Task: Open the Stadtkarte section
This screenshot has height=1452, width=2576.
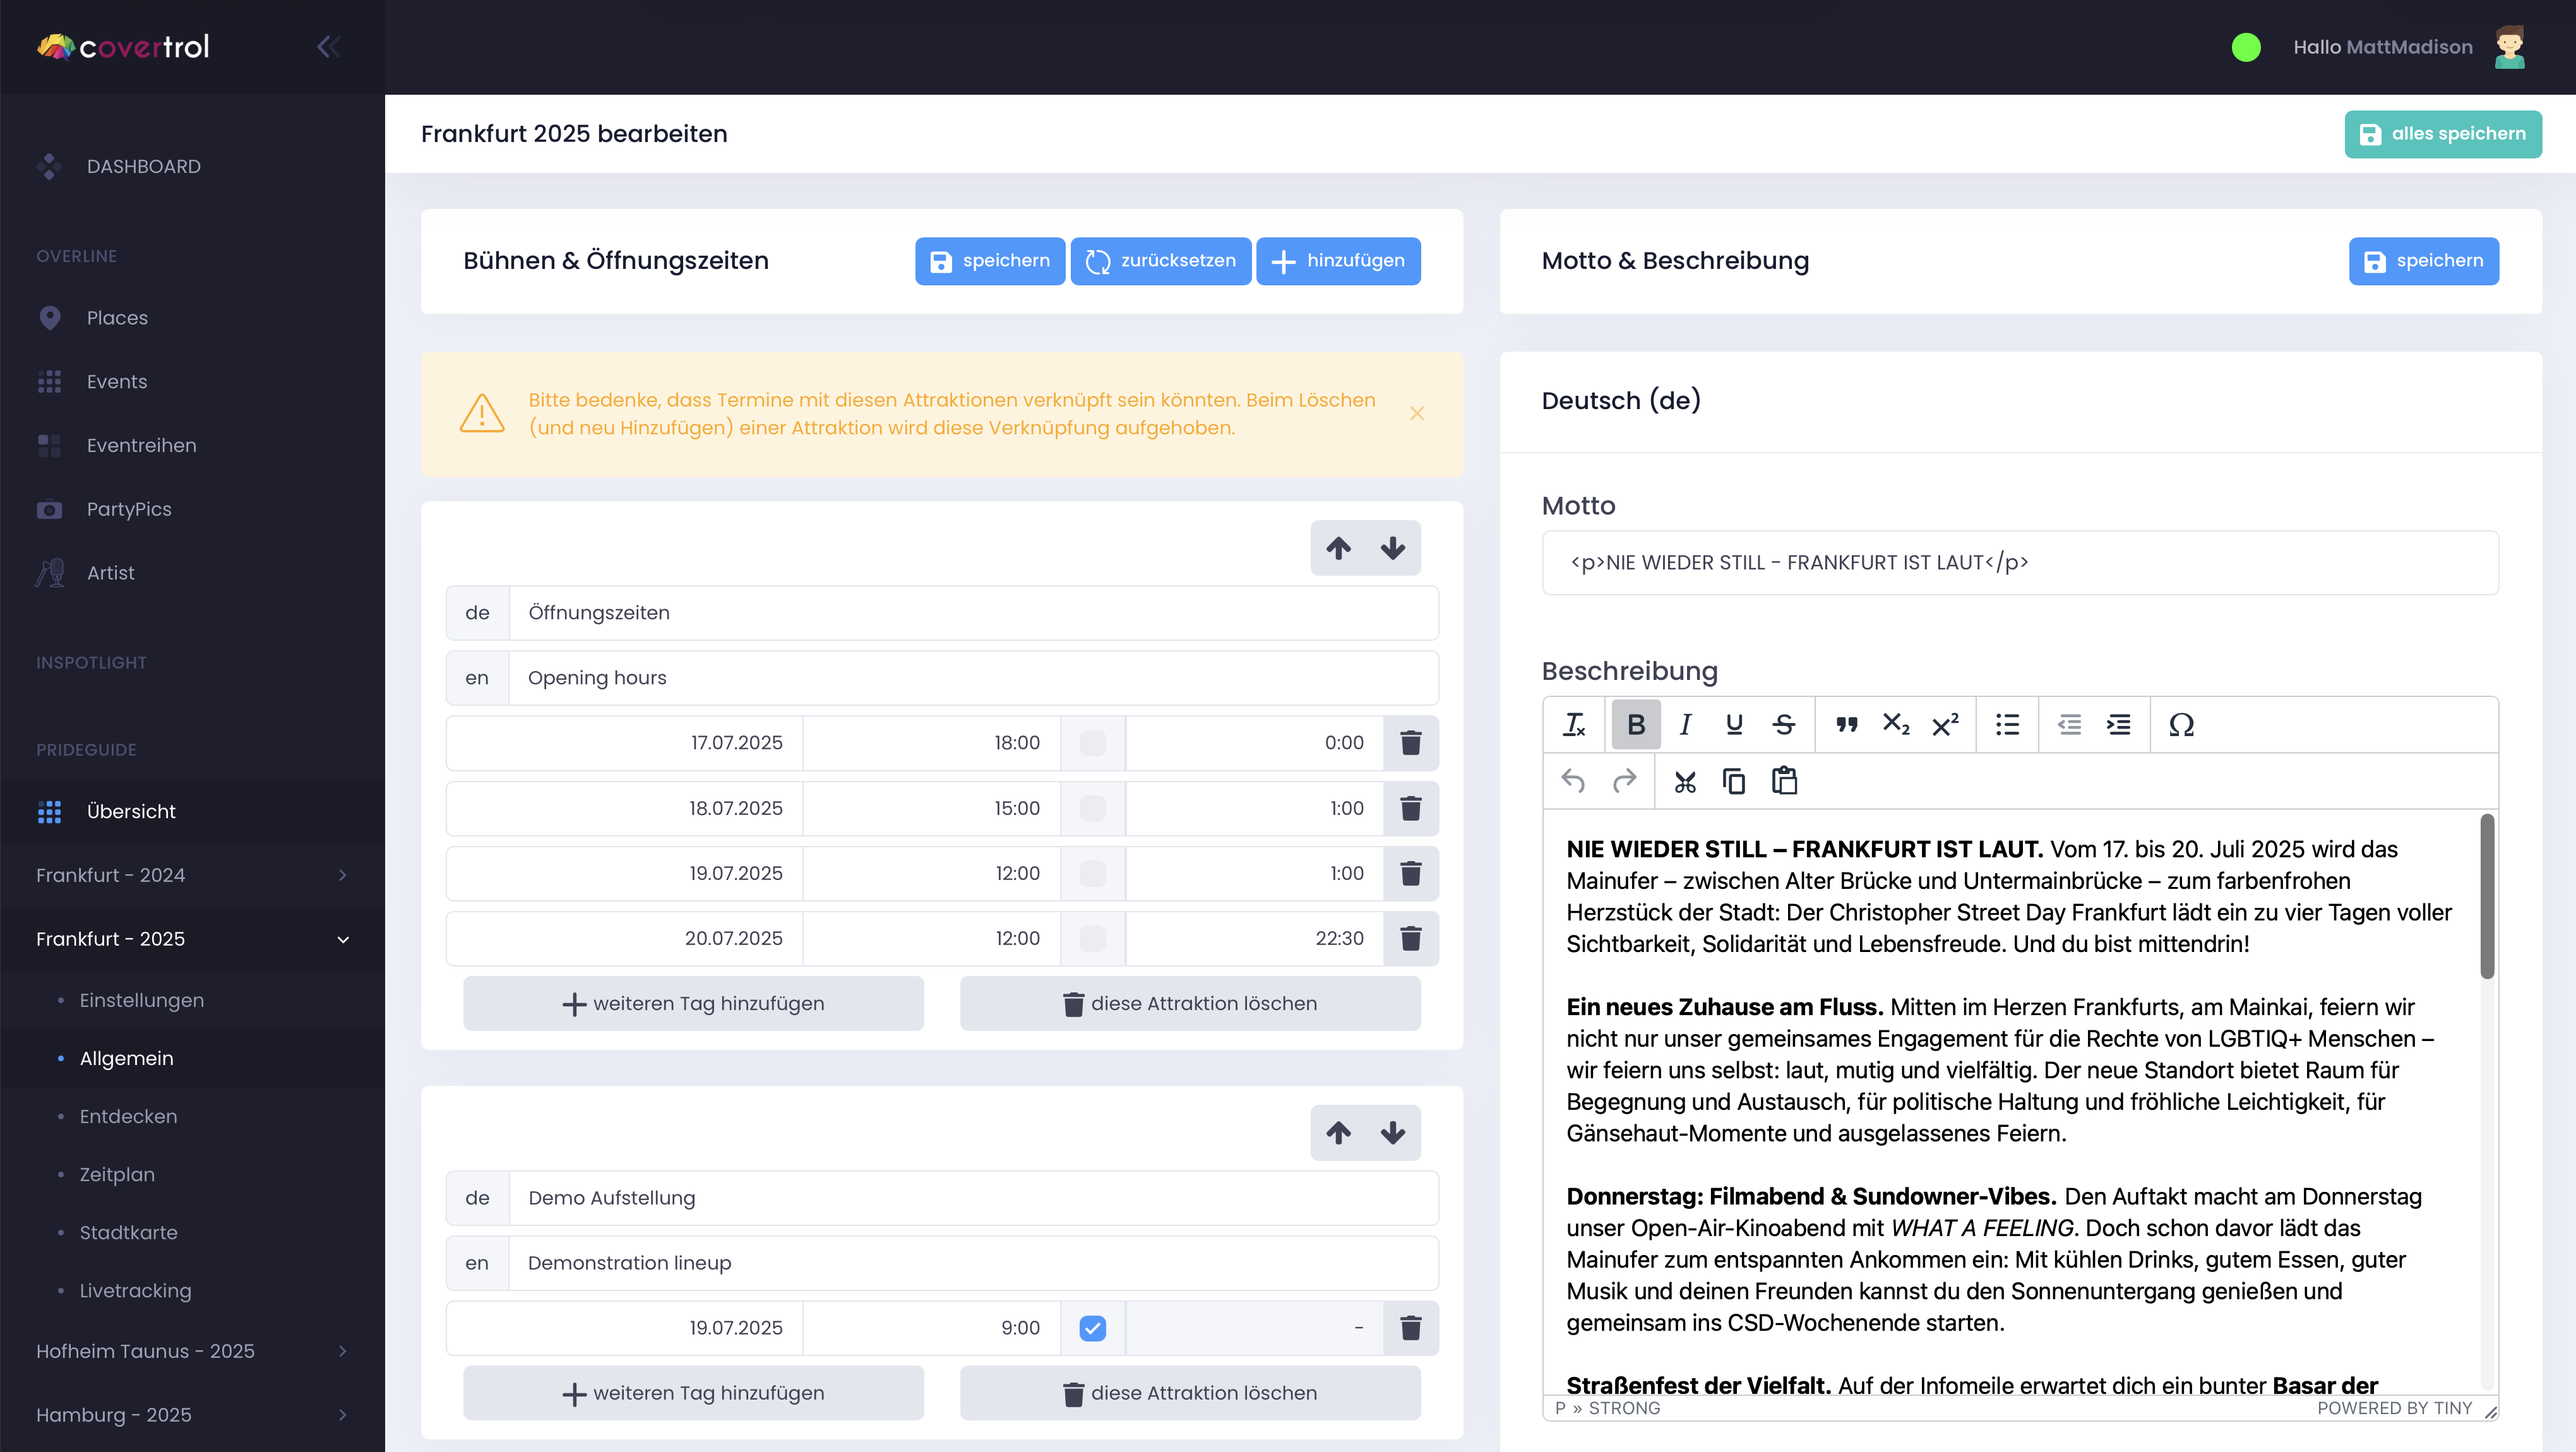Action: click(x=128, y=1232)
